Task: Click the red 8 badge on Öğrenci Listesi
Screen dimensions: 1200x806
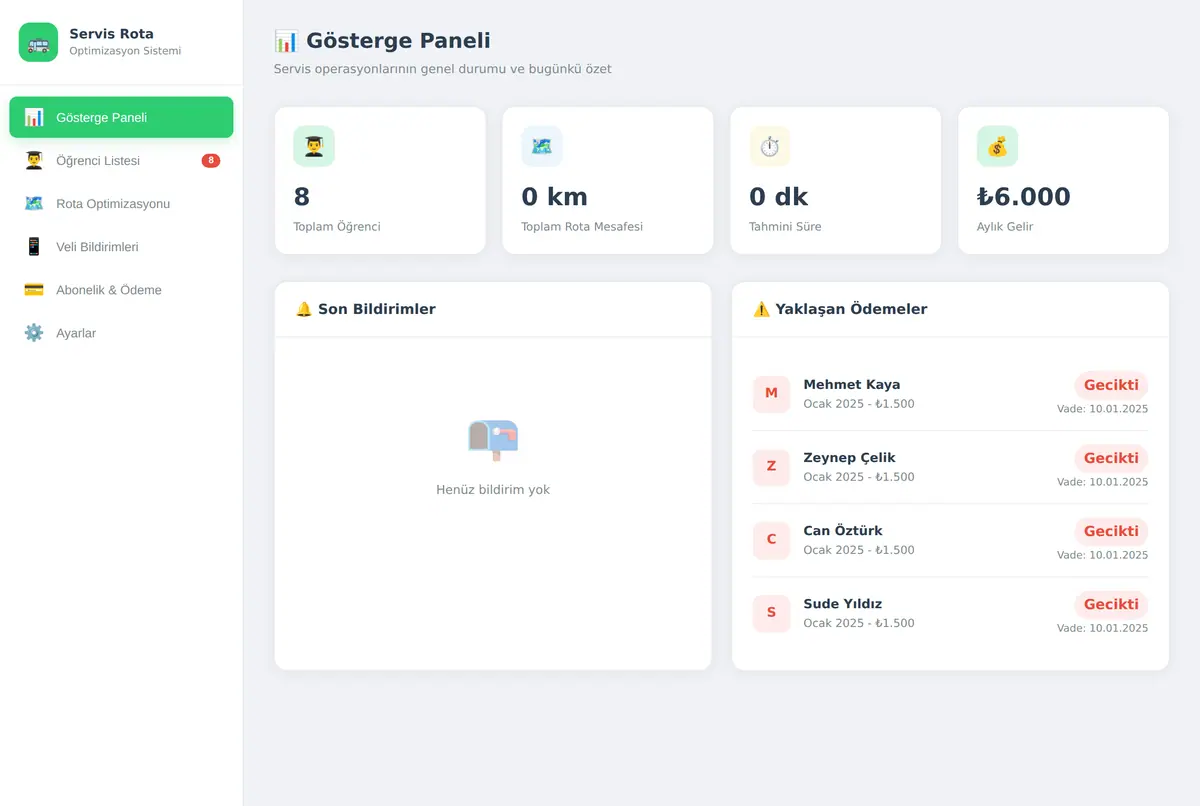Action: (210, 160)
